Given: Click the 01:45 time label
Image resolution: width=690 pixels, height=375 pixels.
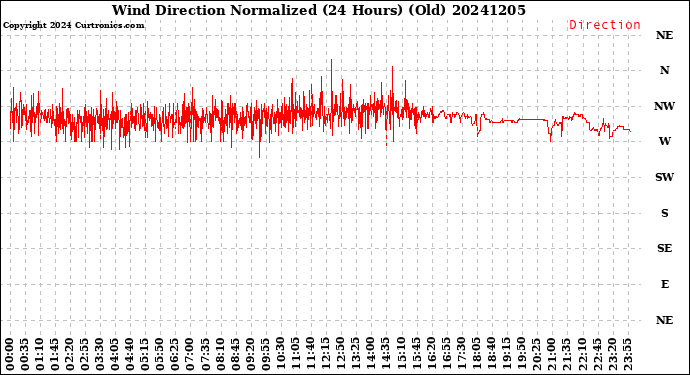Looking at the screenshot, I should point(55,354).
